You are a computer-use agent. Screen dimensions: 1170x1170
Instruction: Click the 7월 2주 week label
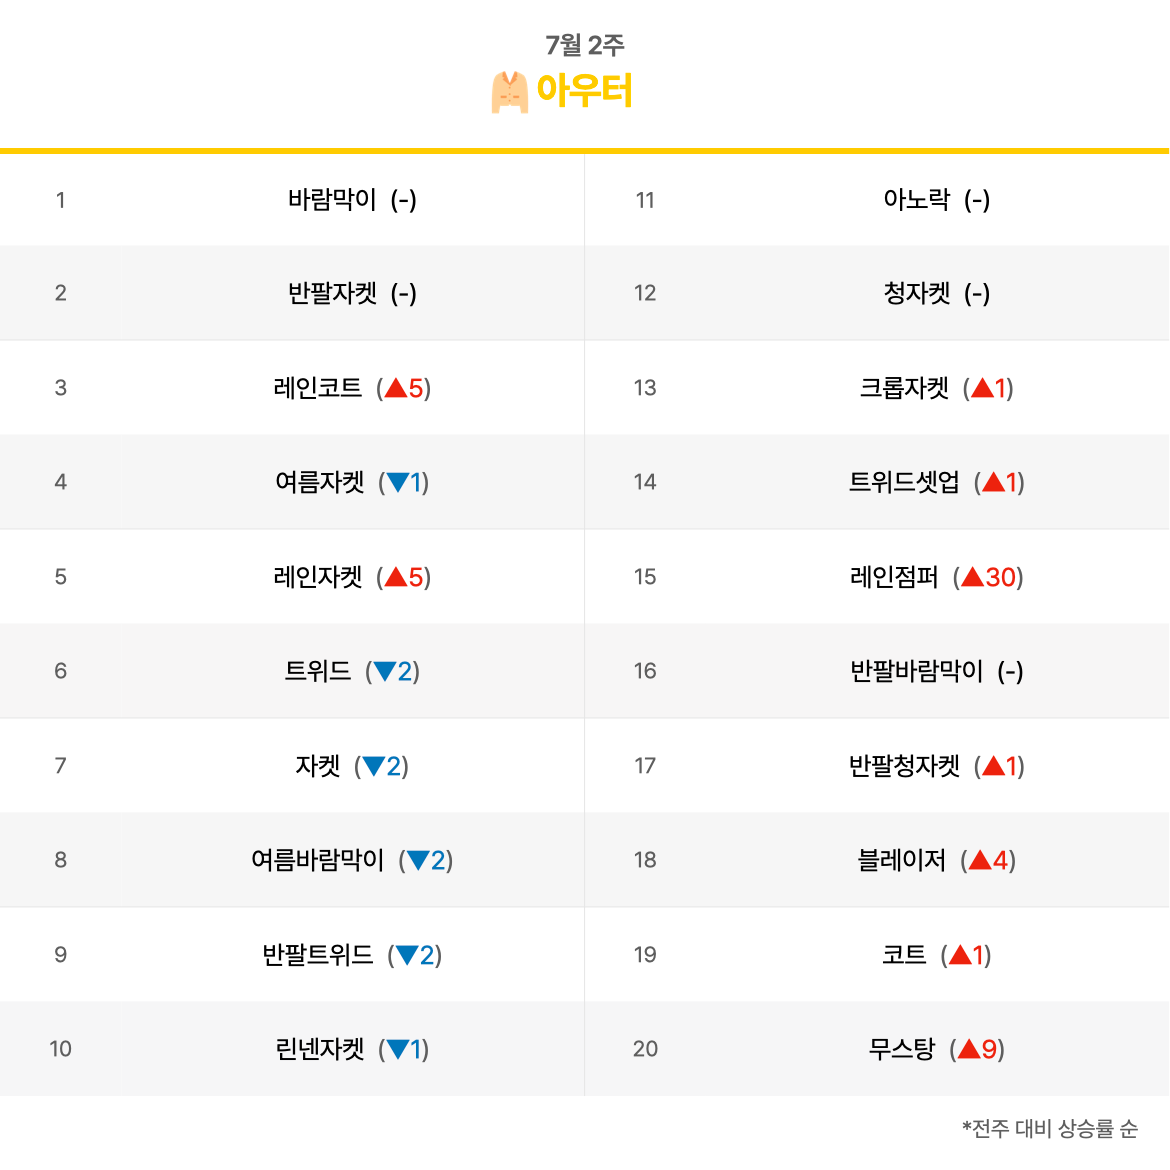coord(584,45)
